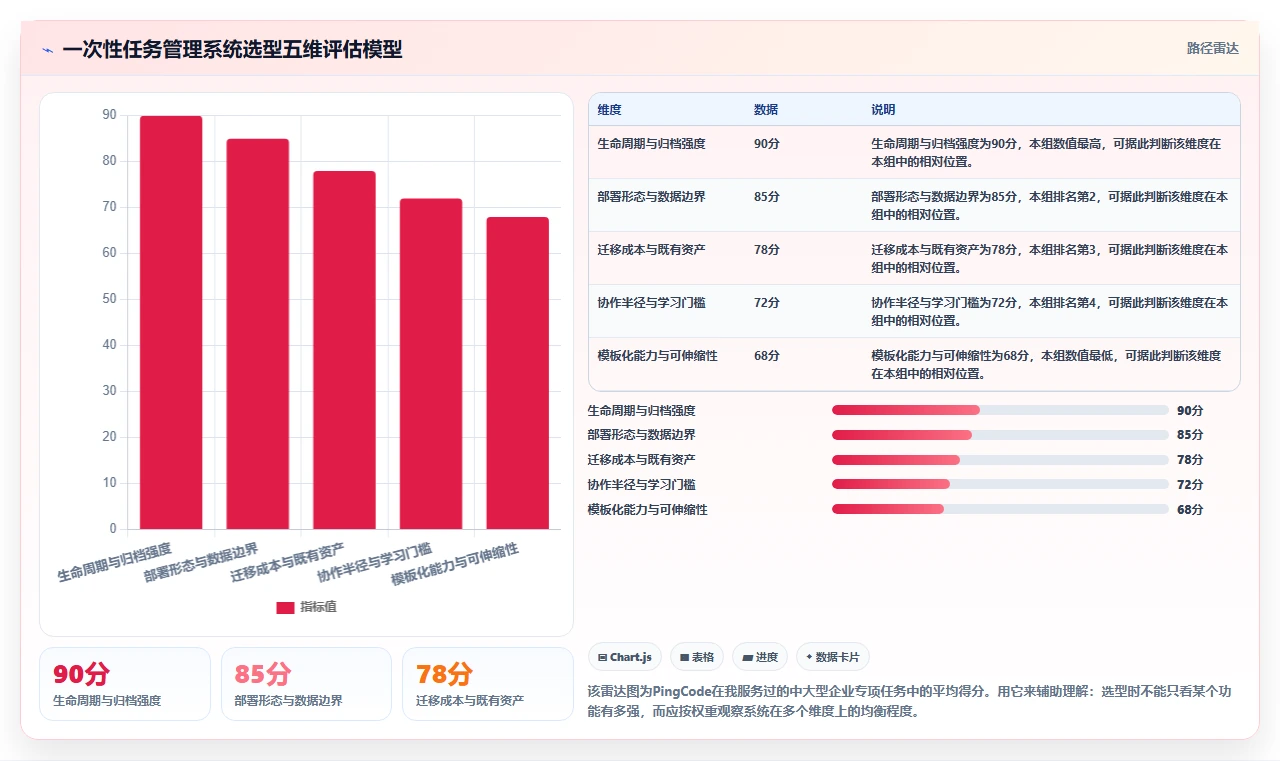Click the 78分 progress bar

pos(1000,460)
